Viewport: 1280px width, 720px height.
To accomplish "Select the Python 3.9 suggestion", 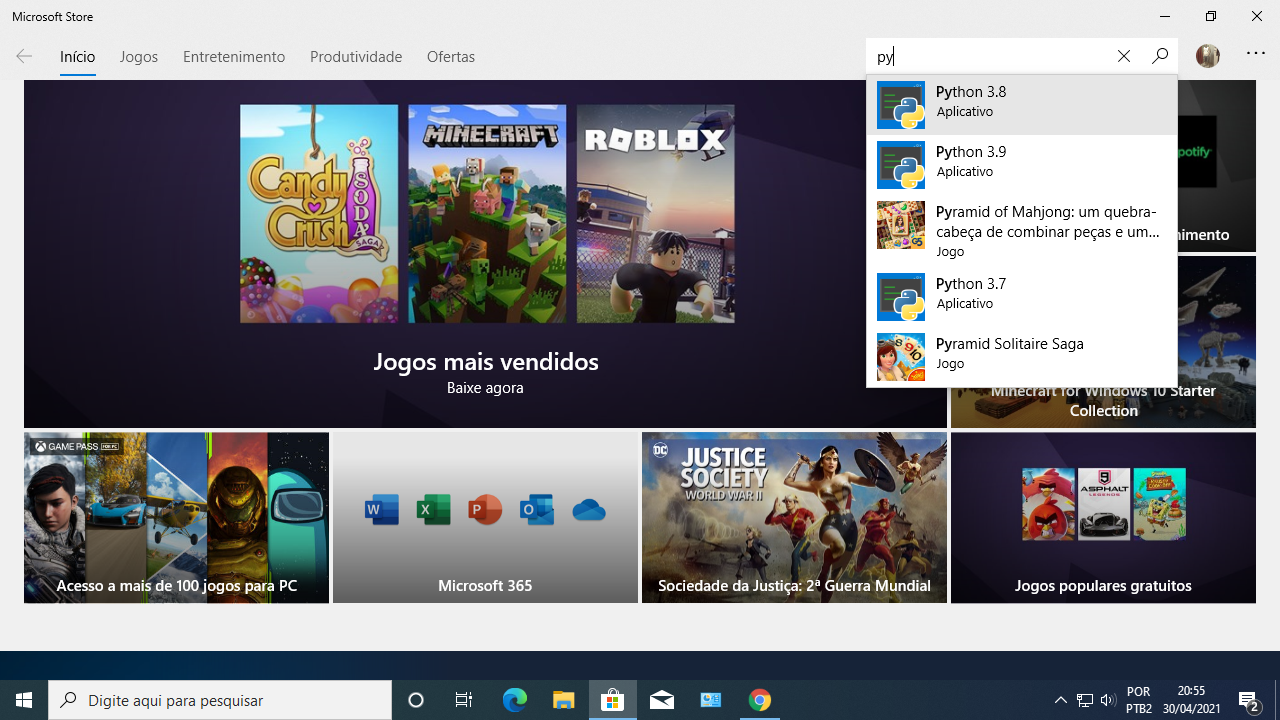I will click(1022, 165).
